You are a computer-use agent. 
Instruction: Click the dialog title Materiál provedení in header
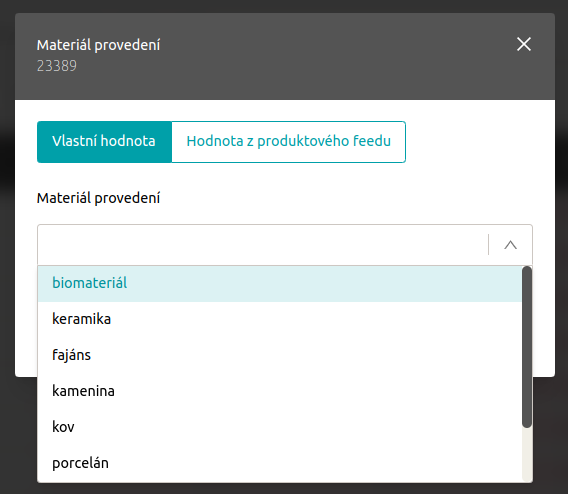click(x=98, y=45)
